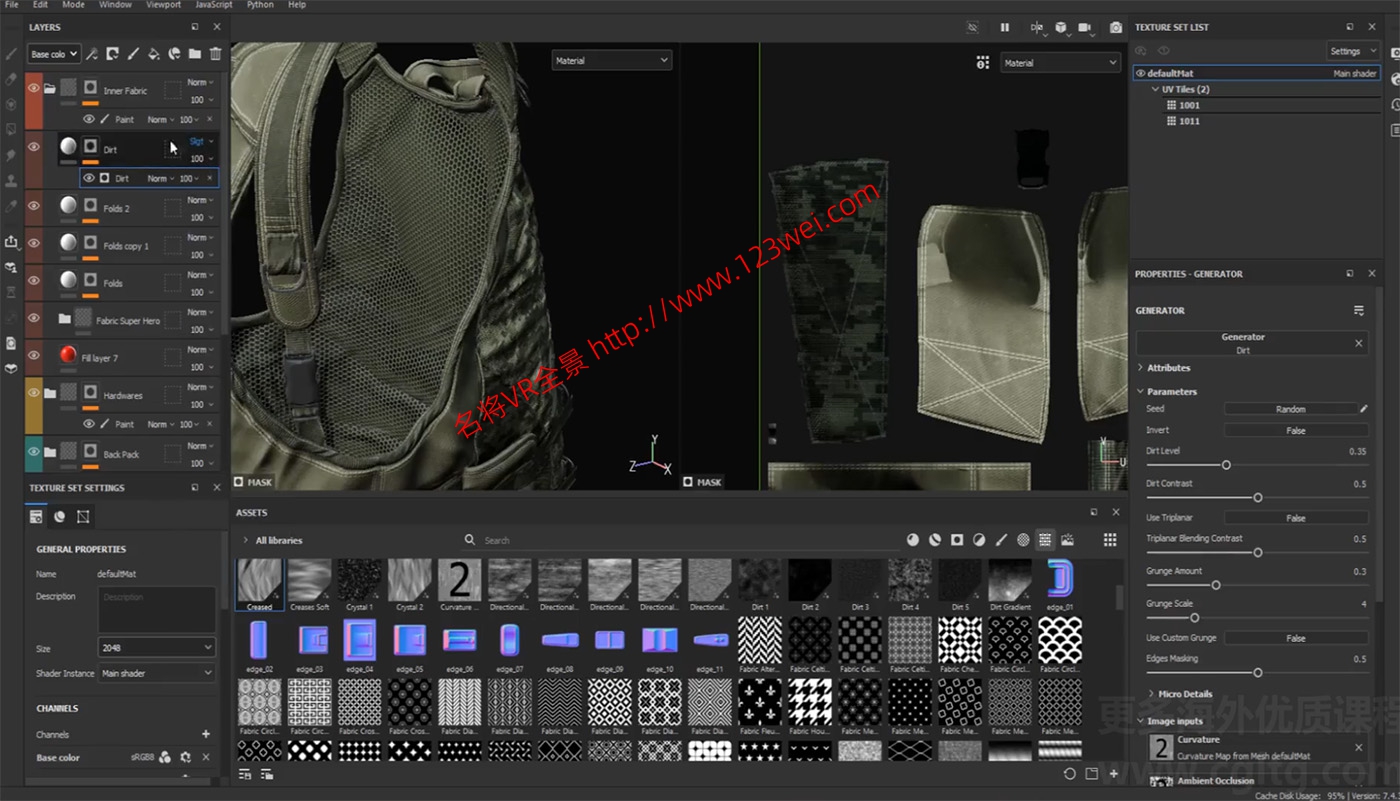Open the Material view mode dropdown
Image resolution: width=1400 pixels, height=801 pixels.
click(x=611, y=60)
